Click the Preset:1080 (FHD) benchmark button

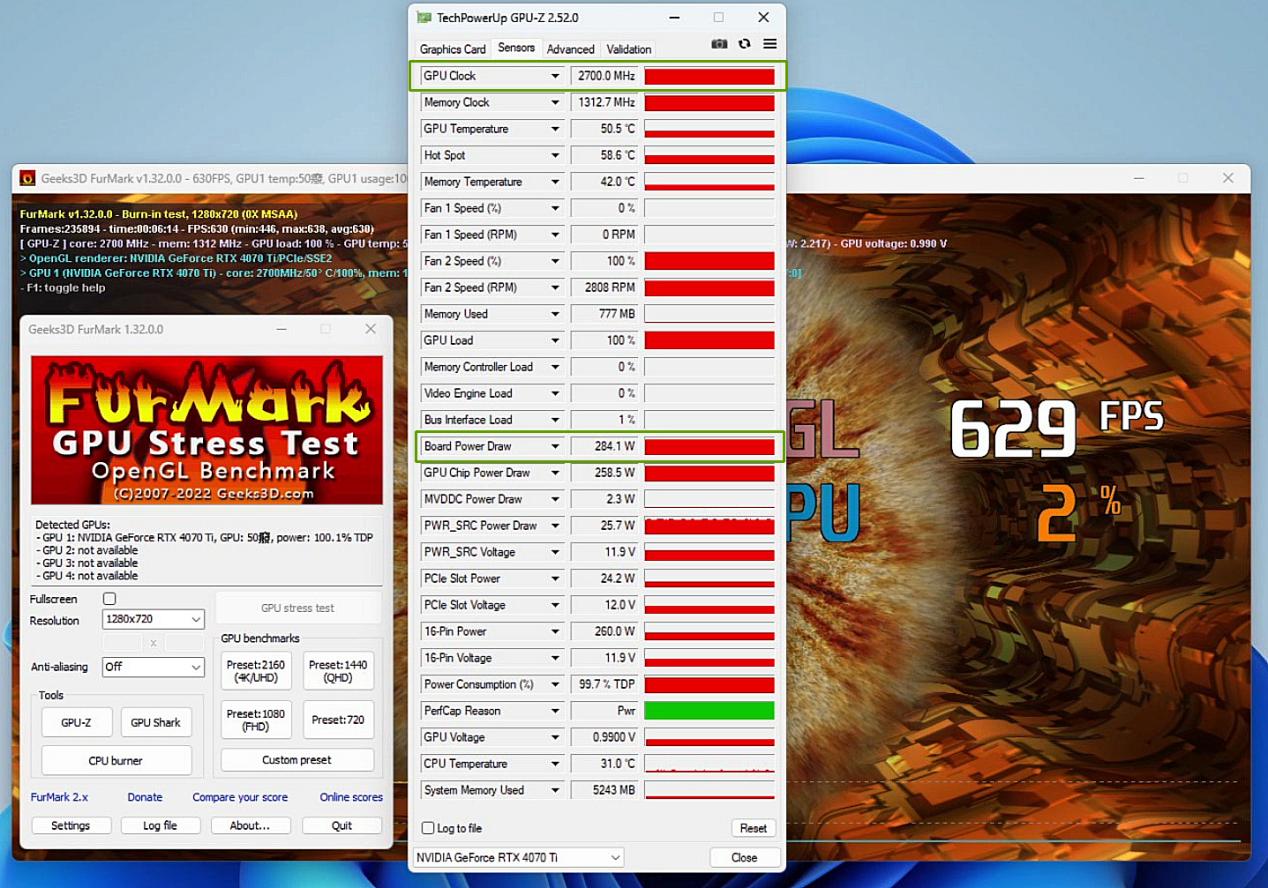(256, 720)
